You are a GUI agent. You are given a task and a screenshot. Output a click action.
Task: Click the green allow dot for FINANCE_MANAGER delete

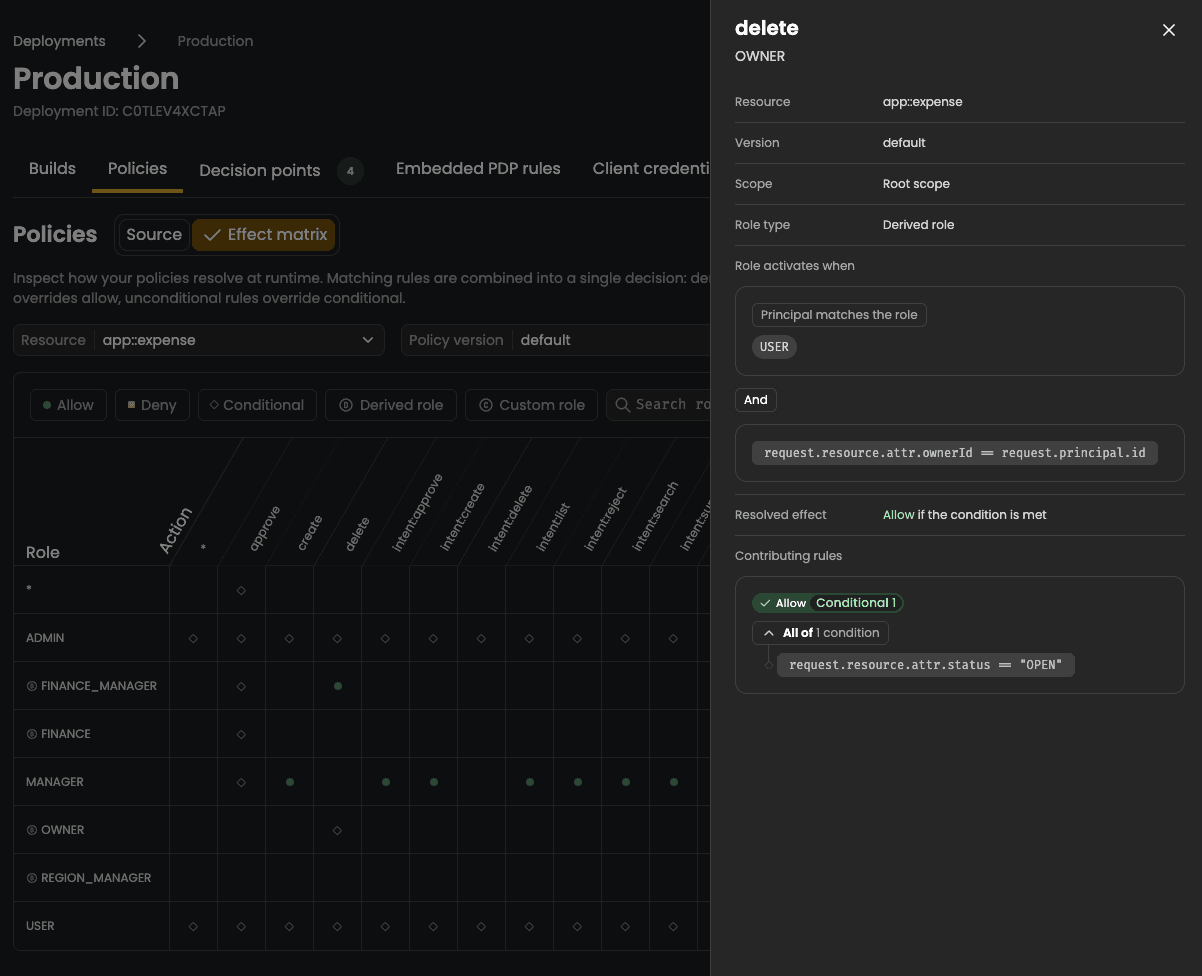[x=338, y=686]
